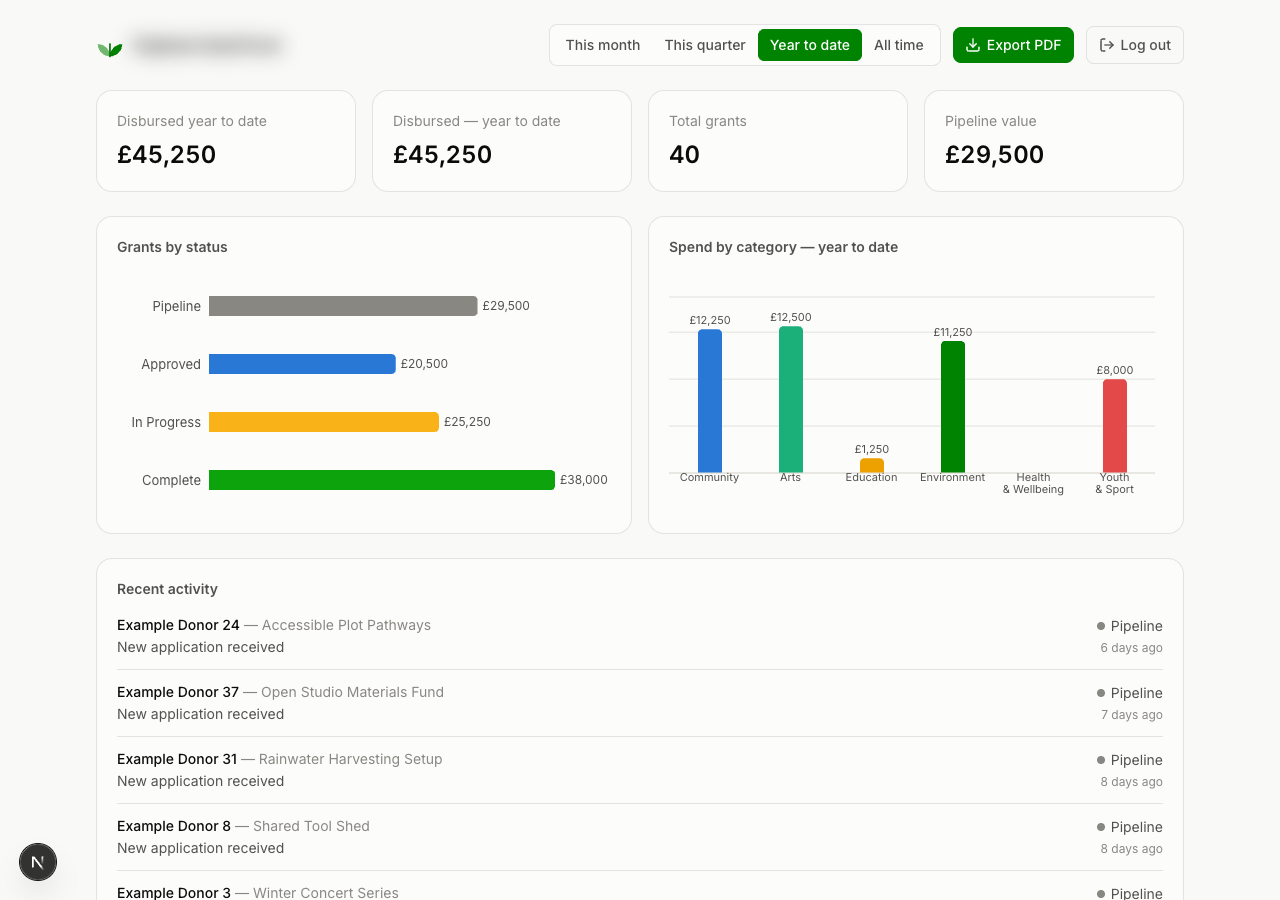Image resolution: width=1280 pixels, height=900 pixels.
Task: Click the £25,250 In Progress label
Action: coord(467,422)
